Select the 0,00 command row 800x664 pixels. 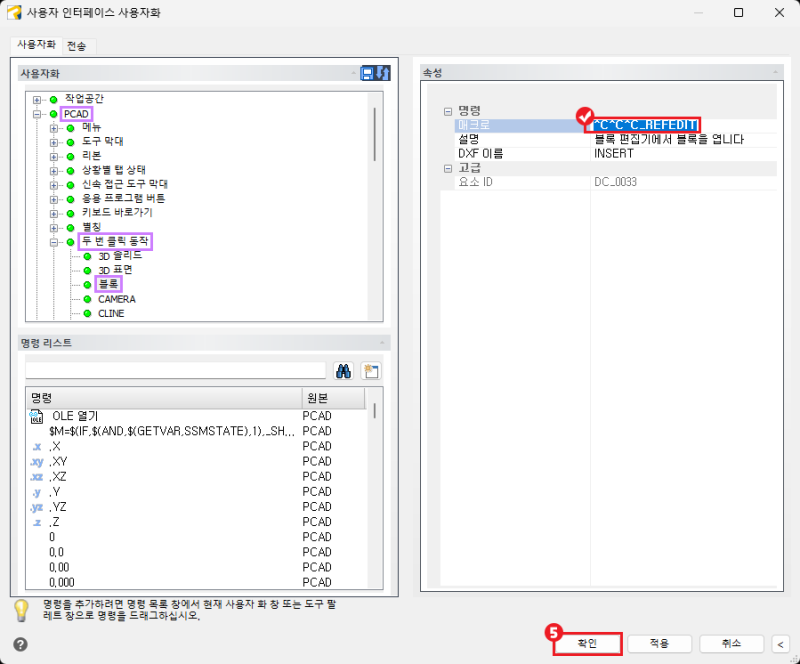coord(196,568)
